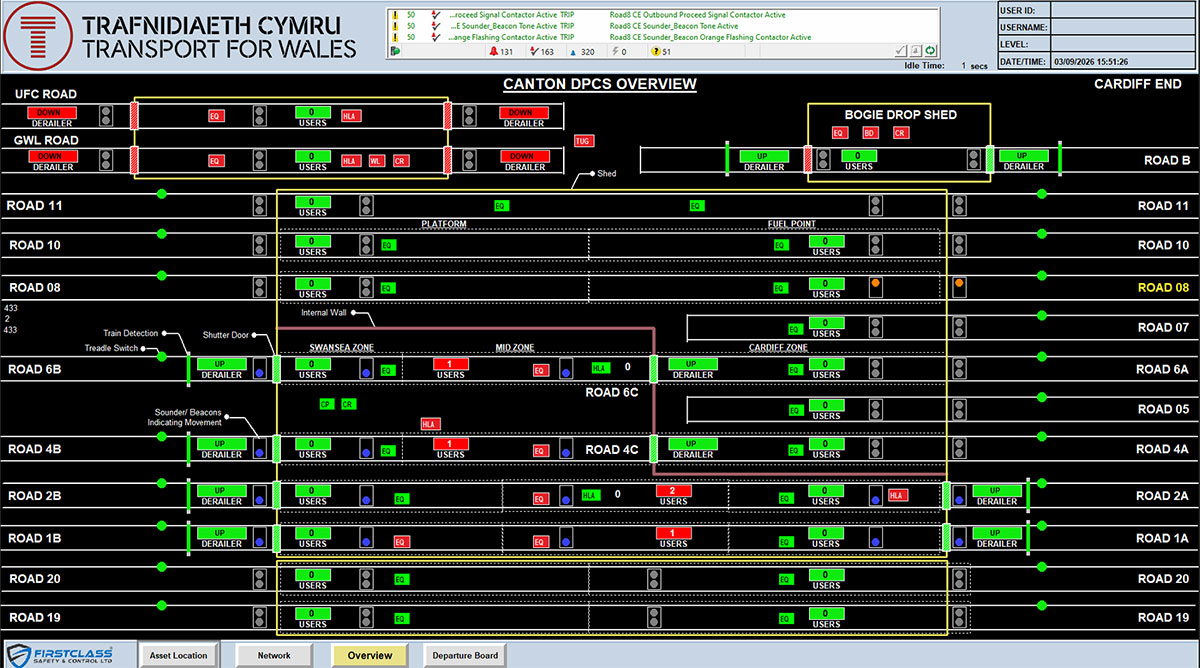
Task: Click the acknowledge checkmark in the alarm banner
Action: click(x=900, y=50)
